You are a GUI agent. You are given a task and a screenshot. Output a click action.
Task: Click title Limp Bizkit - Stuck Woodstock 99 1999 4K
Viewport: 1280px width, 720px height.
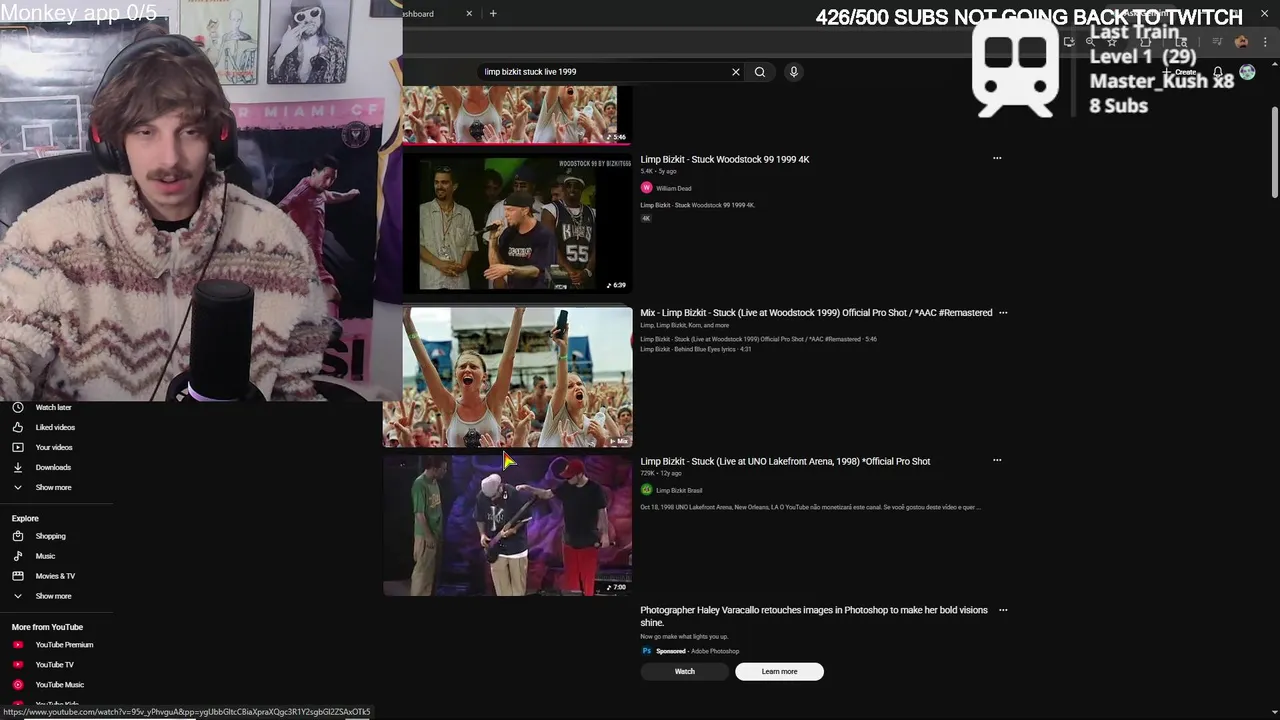[725, 159]
